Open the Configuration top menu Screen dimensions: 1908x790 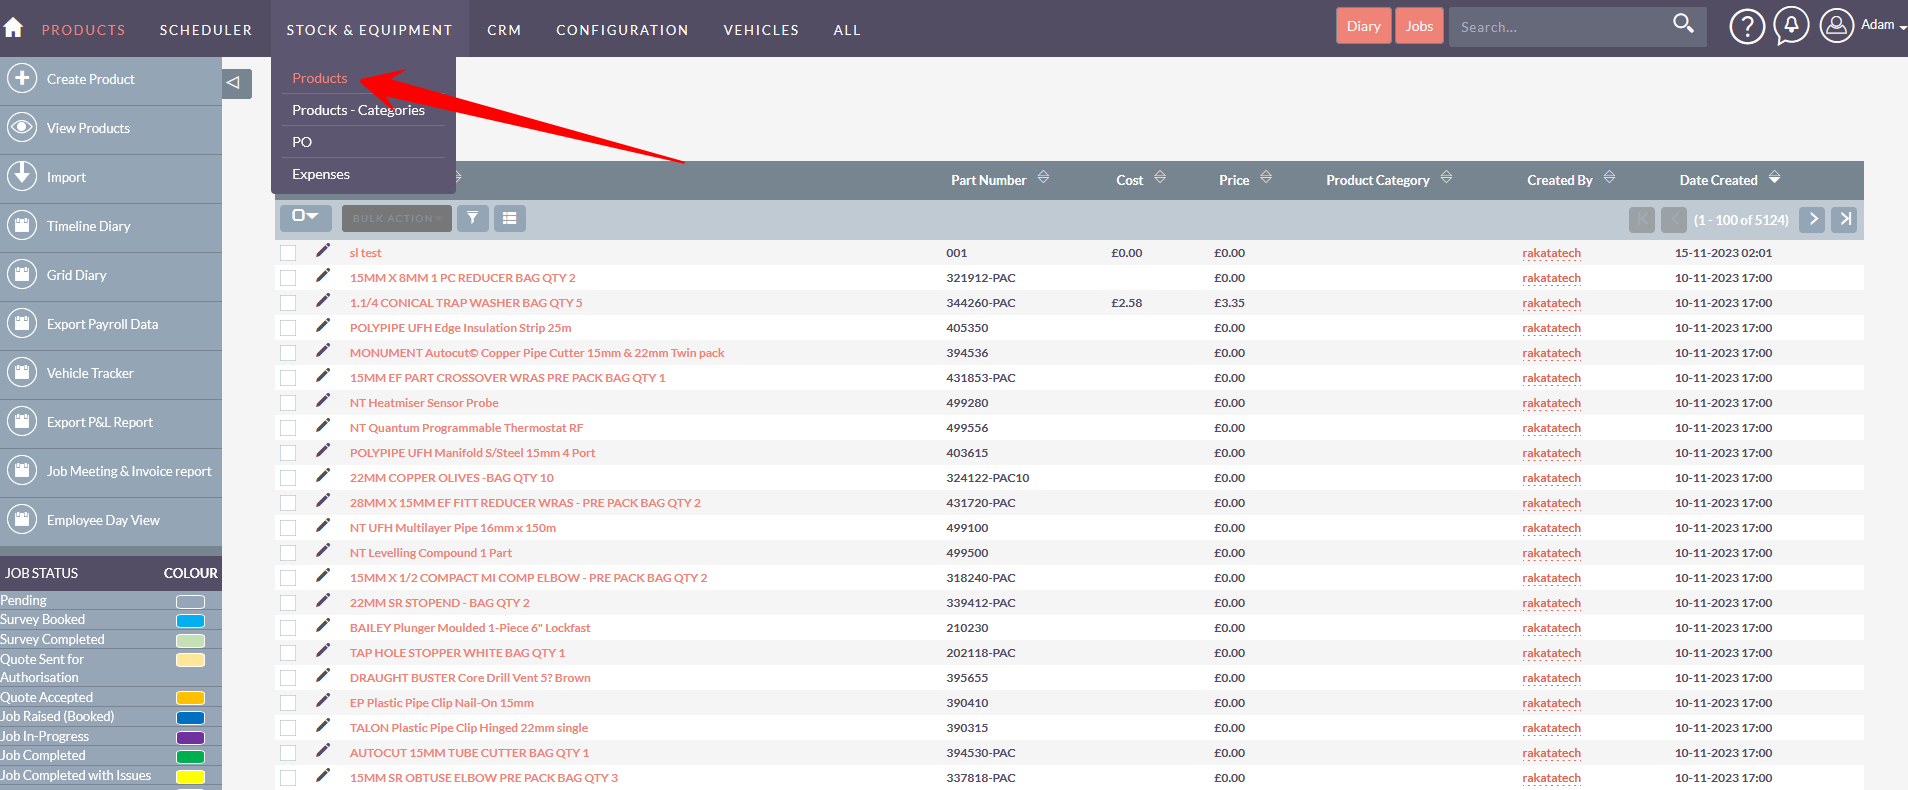click(622, 30)
